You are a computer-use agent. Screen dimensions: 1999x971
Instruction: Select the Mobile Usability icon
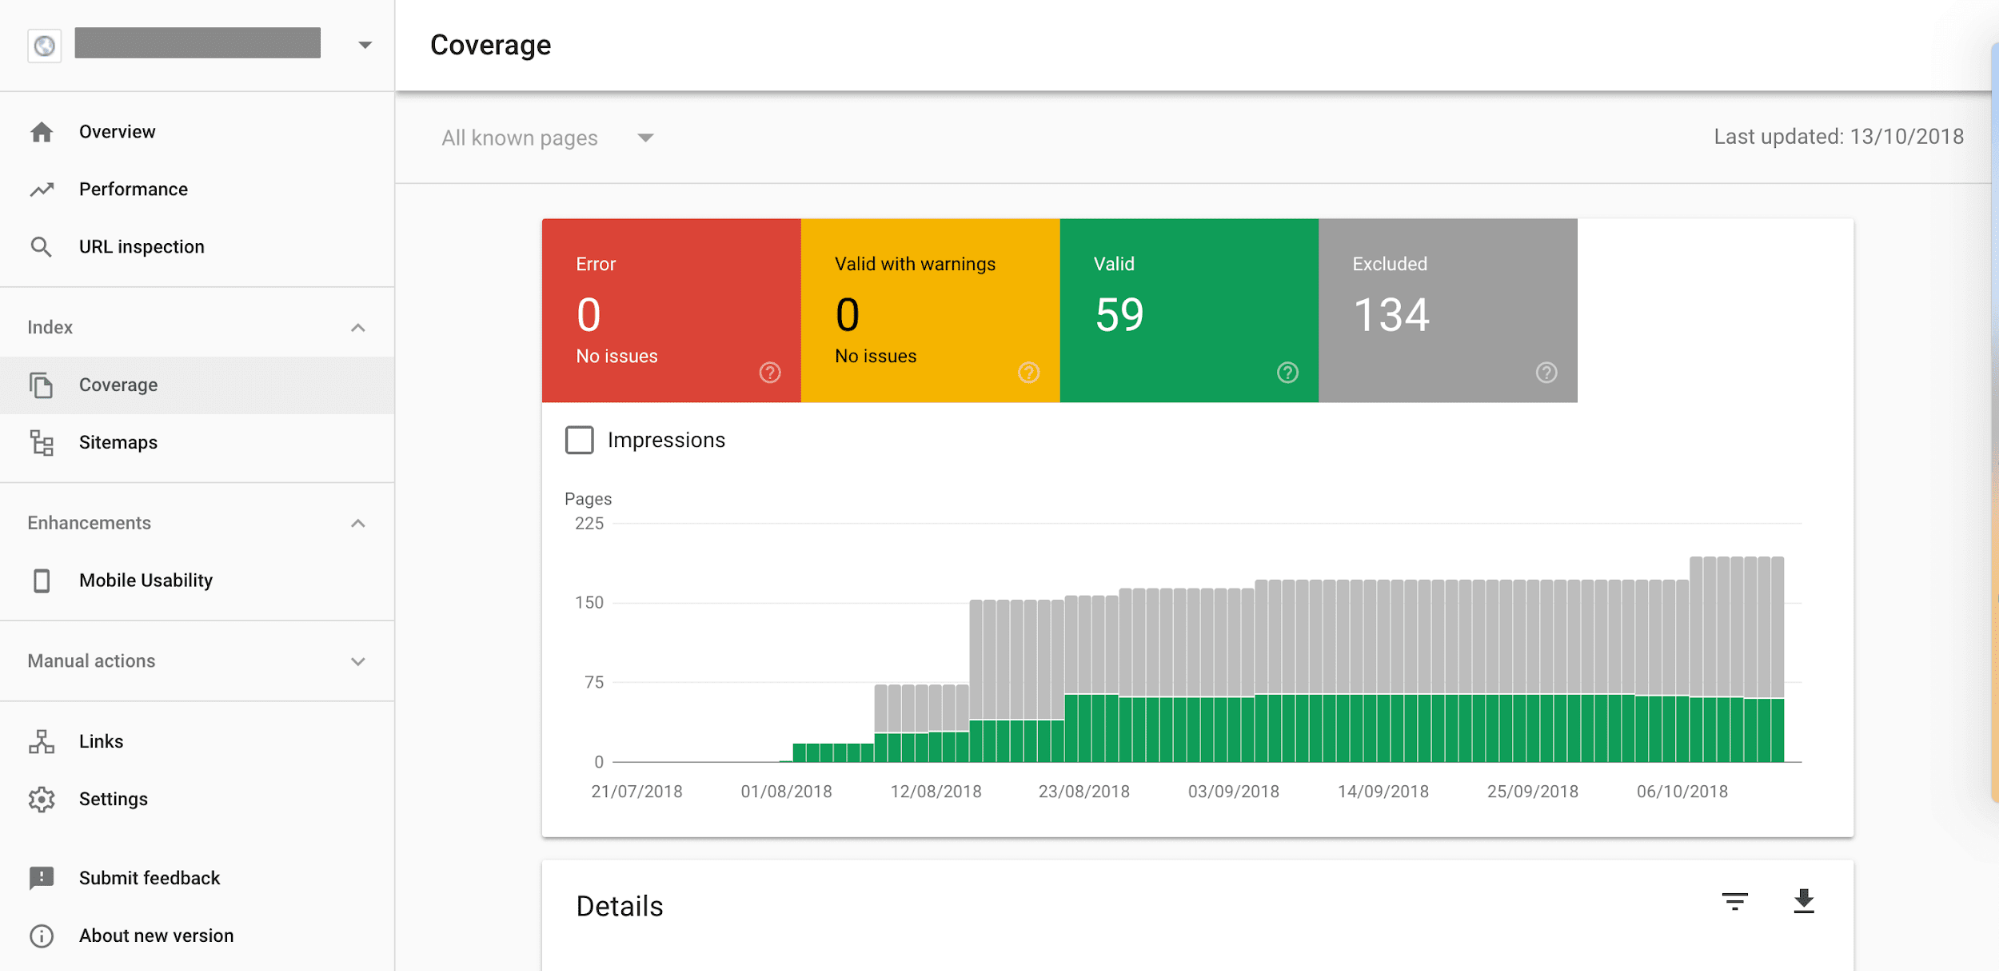click(x=42, y=580)
